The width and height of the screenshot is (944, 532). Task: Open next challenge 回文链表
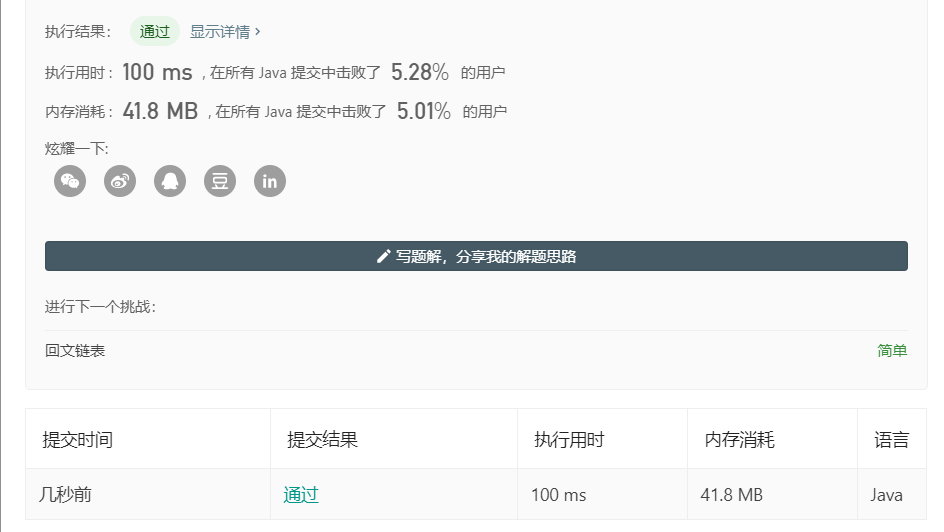click(x=75, y=351)
